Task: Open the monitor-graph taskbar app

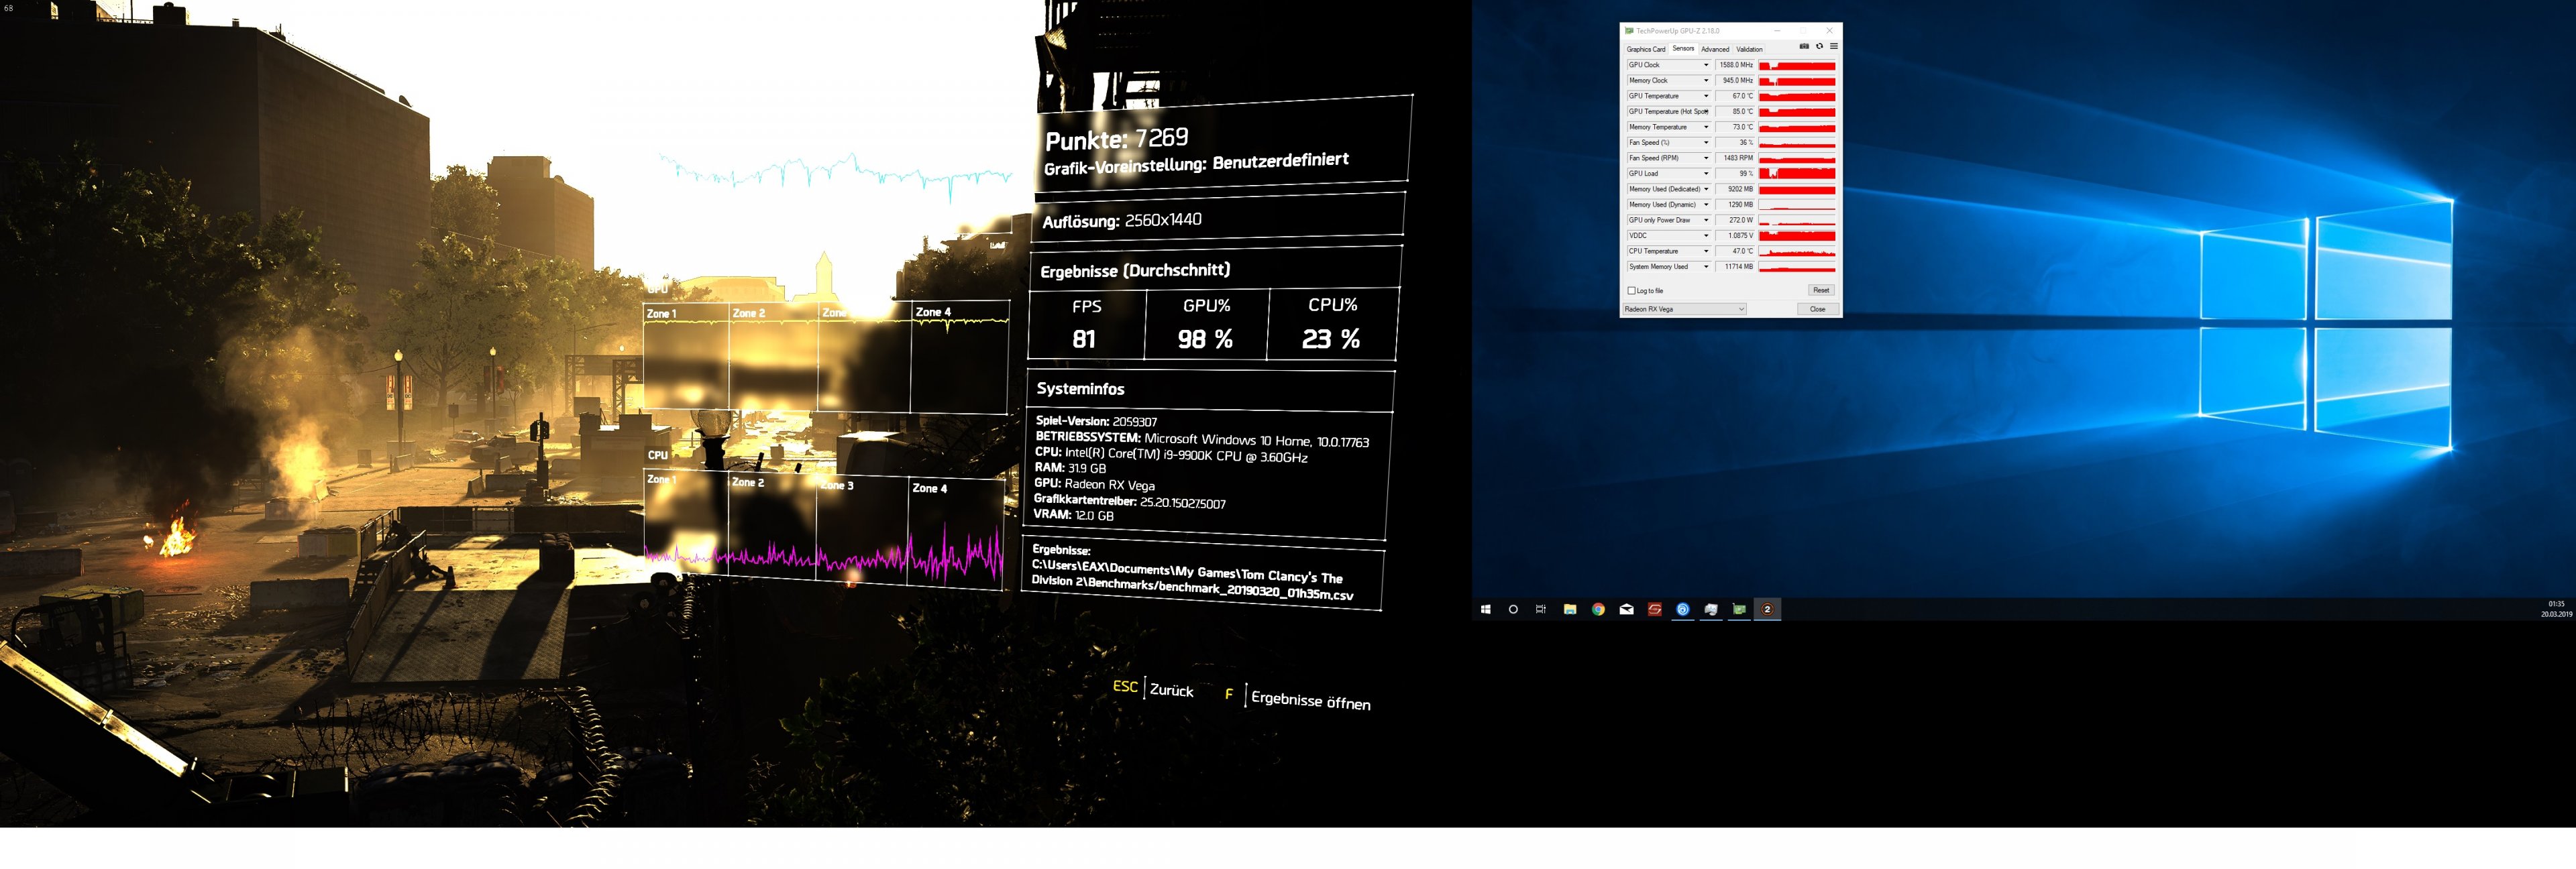Action: pyautogui.click(x=1711, y=609)
